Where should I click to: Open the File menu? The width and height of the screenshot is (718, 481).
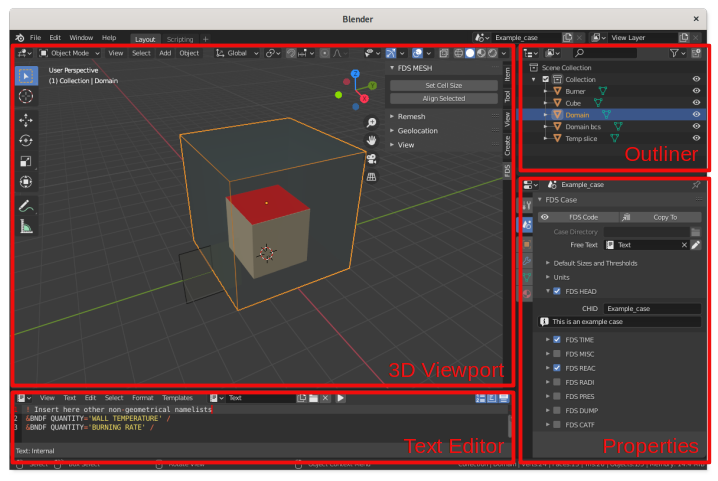tap(35, 38)
